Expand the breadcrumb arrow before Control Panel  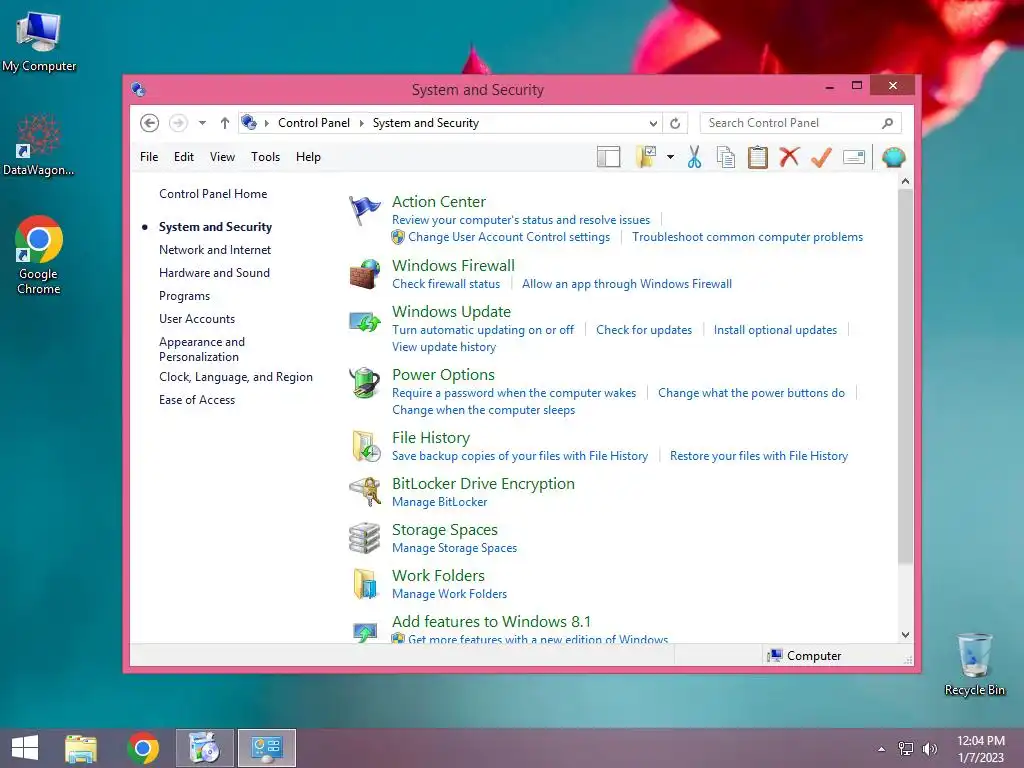click(x=266, y=123)
